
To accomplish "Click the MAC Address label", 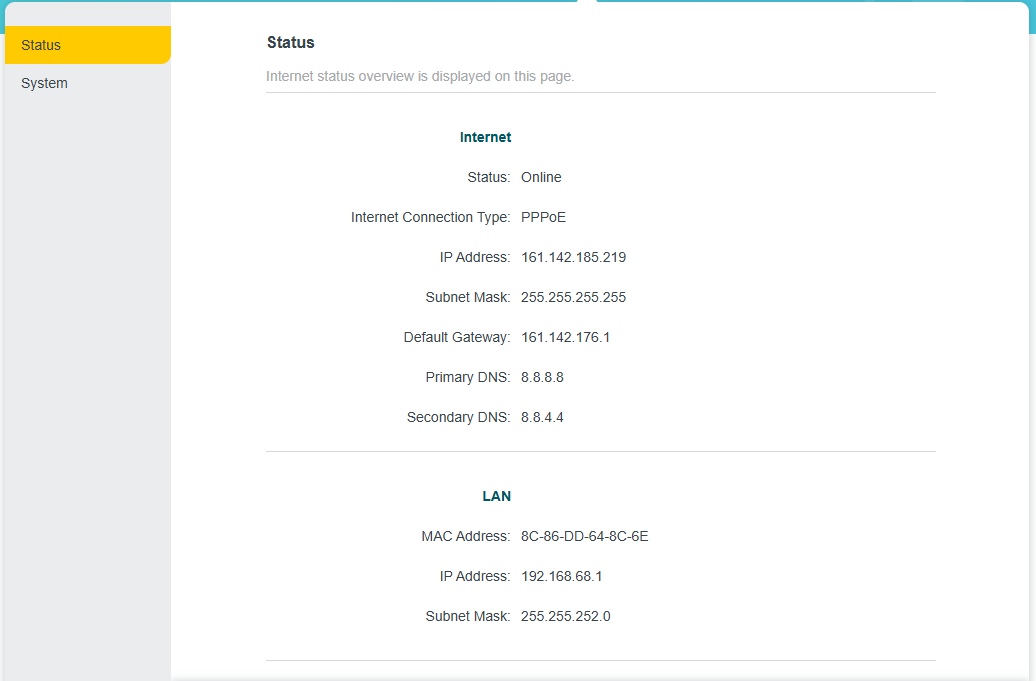I will (466, 536).
